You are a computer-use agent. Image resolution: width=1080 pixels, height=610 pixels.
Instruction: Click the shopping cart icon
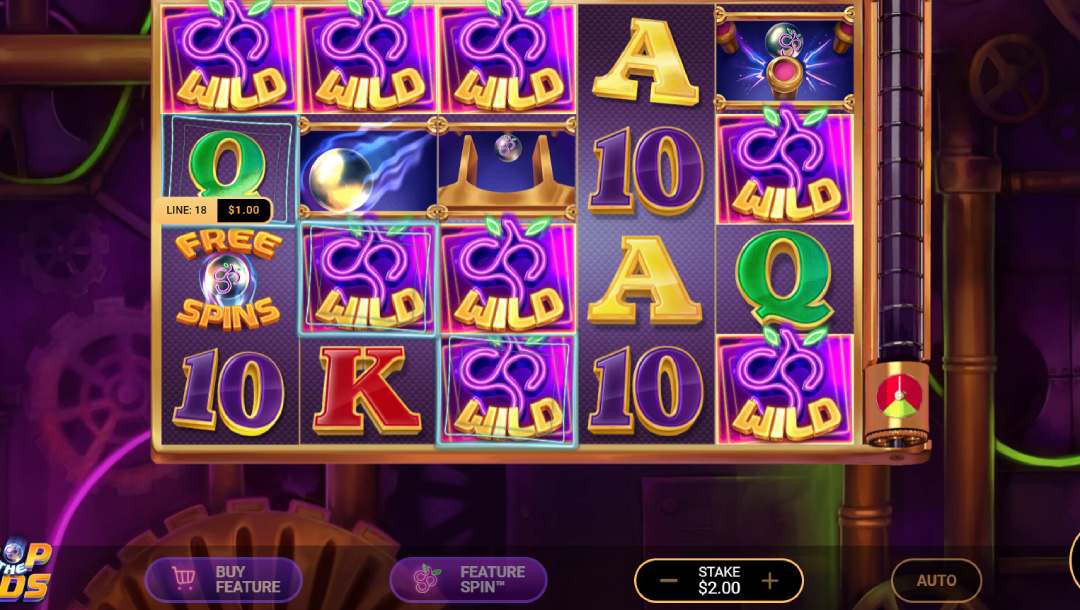click(x=183, y=579)
